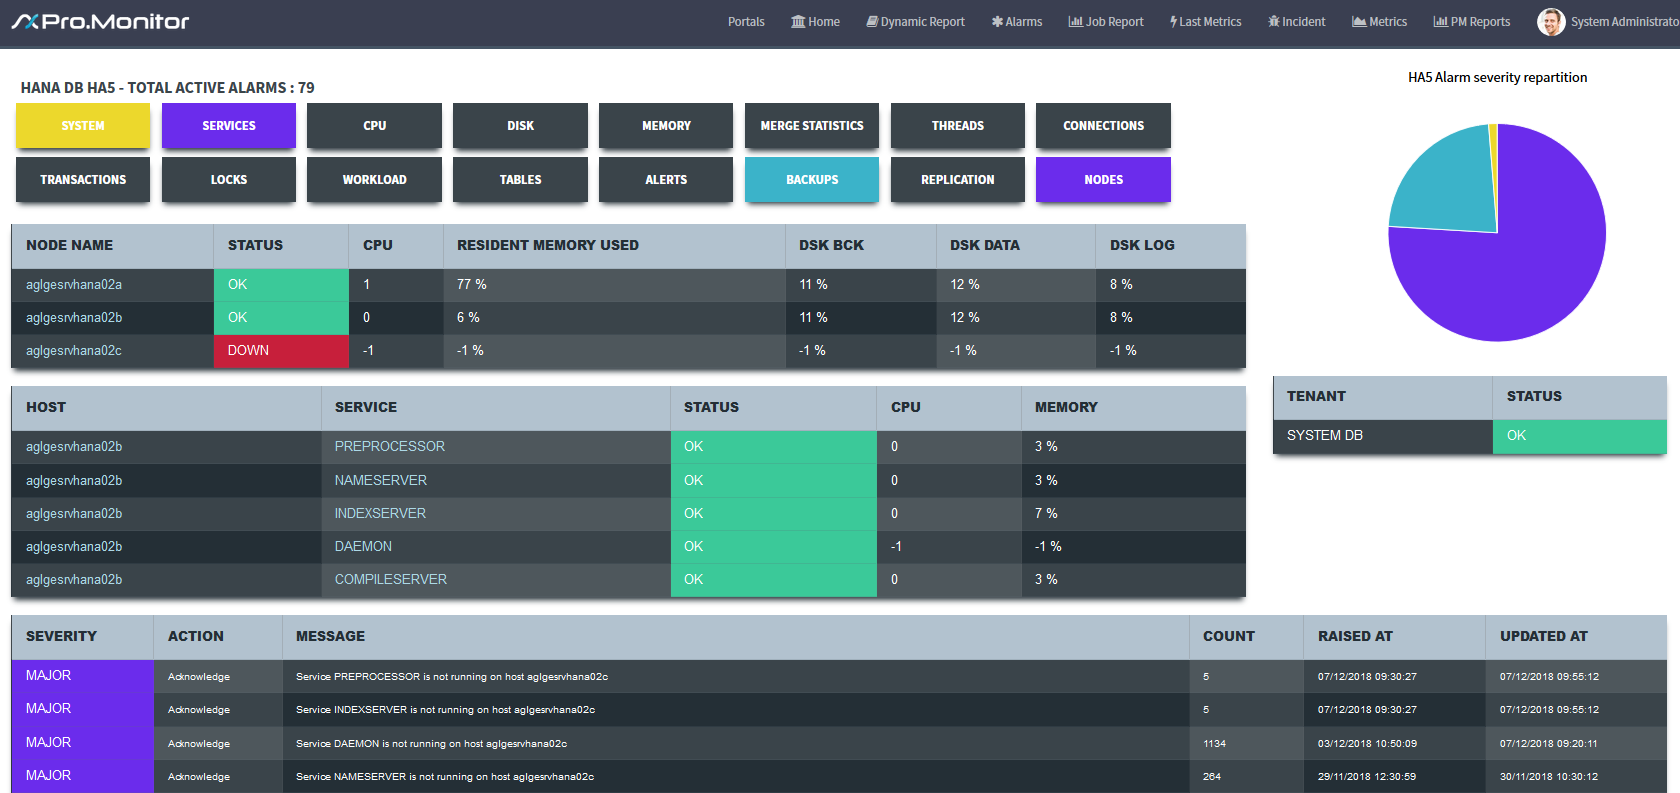This screenshot has width=1680, height=793.
Task: Acknowledge the DAEMON not running alarm
Action: click(x=199, y=744)
